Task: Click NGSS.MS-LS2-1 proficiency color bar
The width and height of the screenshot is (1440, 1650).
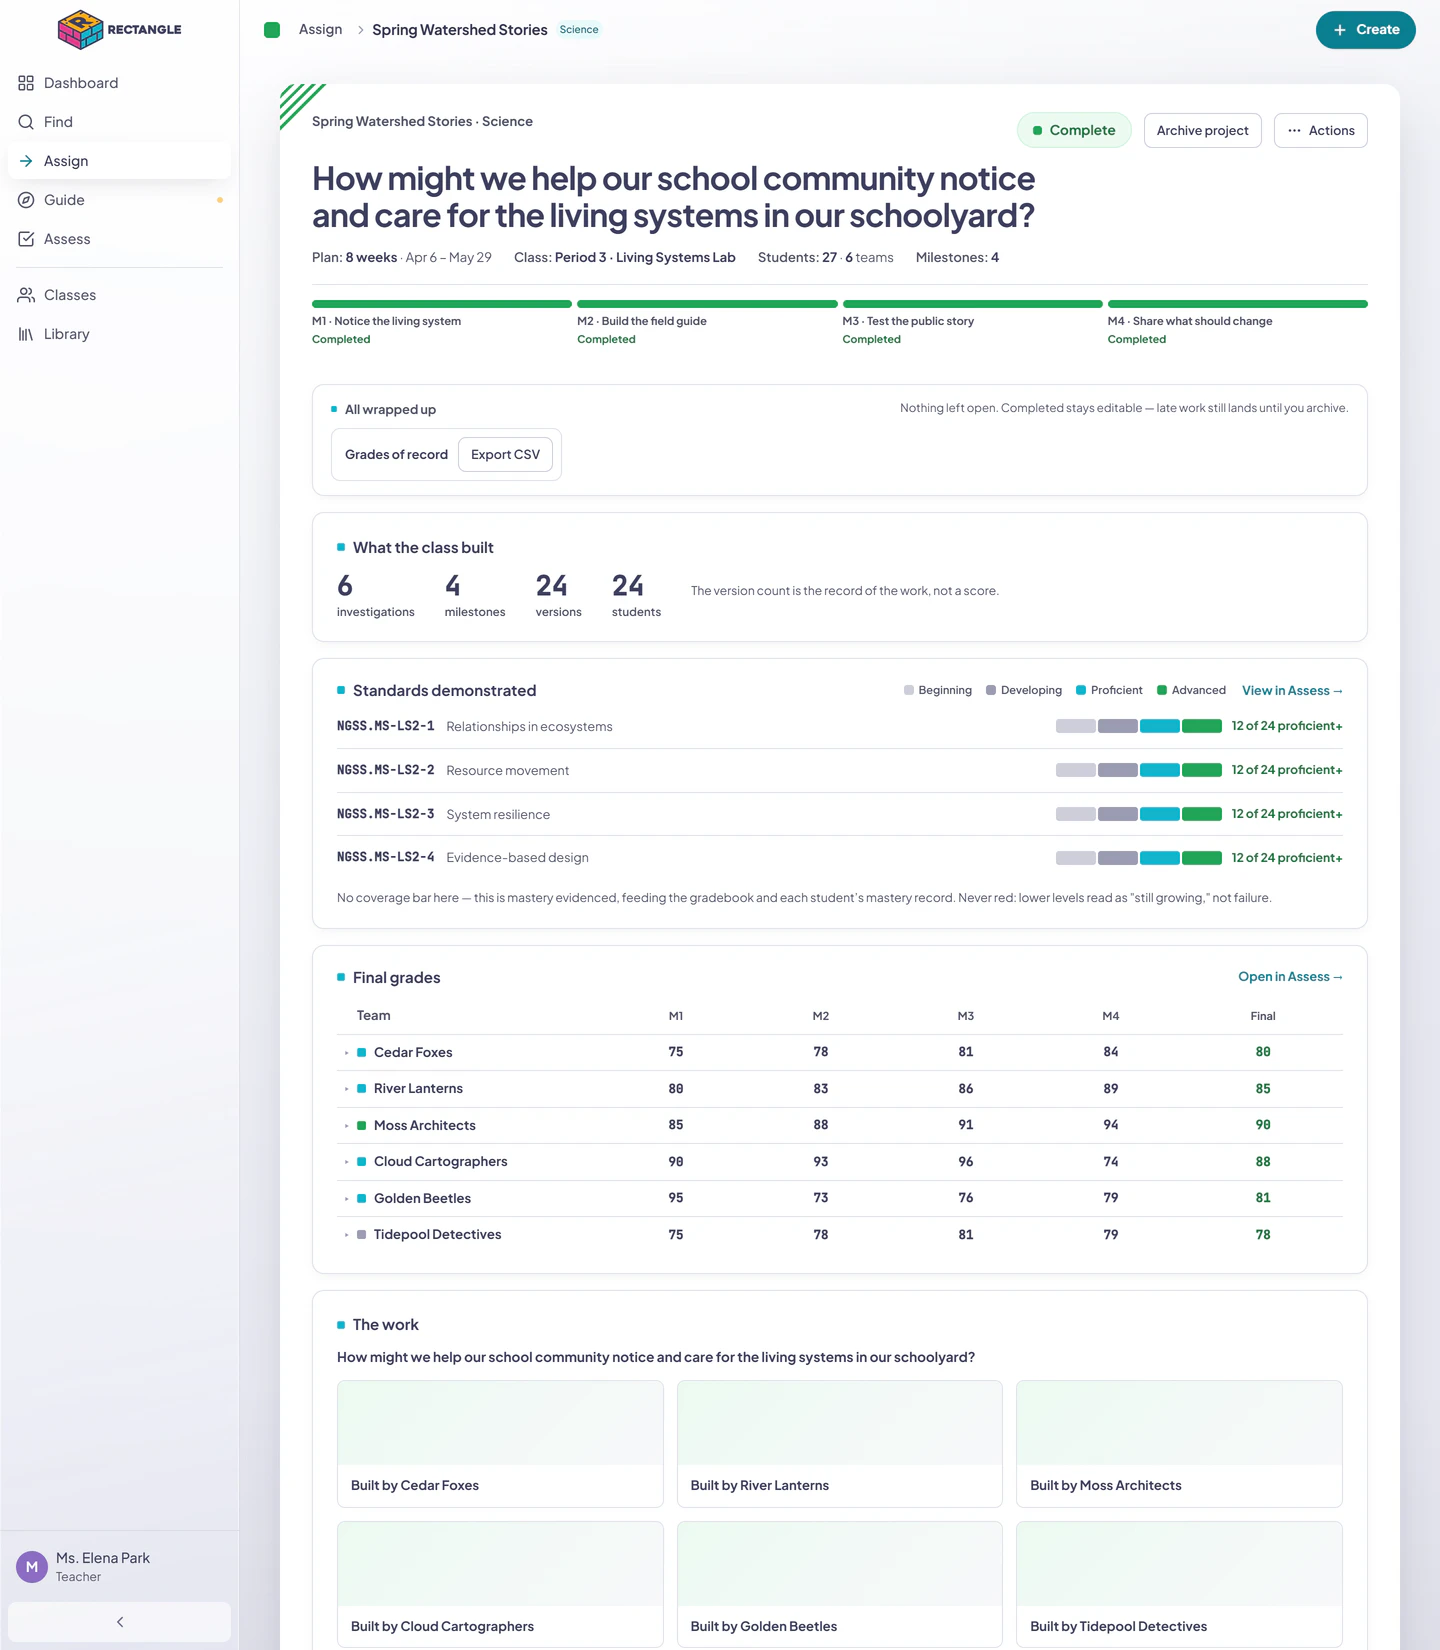Action: click(x=1139, y=726)
